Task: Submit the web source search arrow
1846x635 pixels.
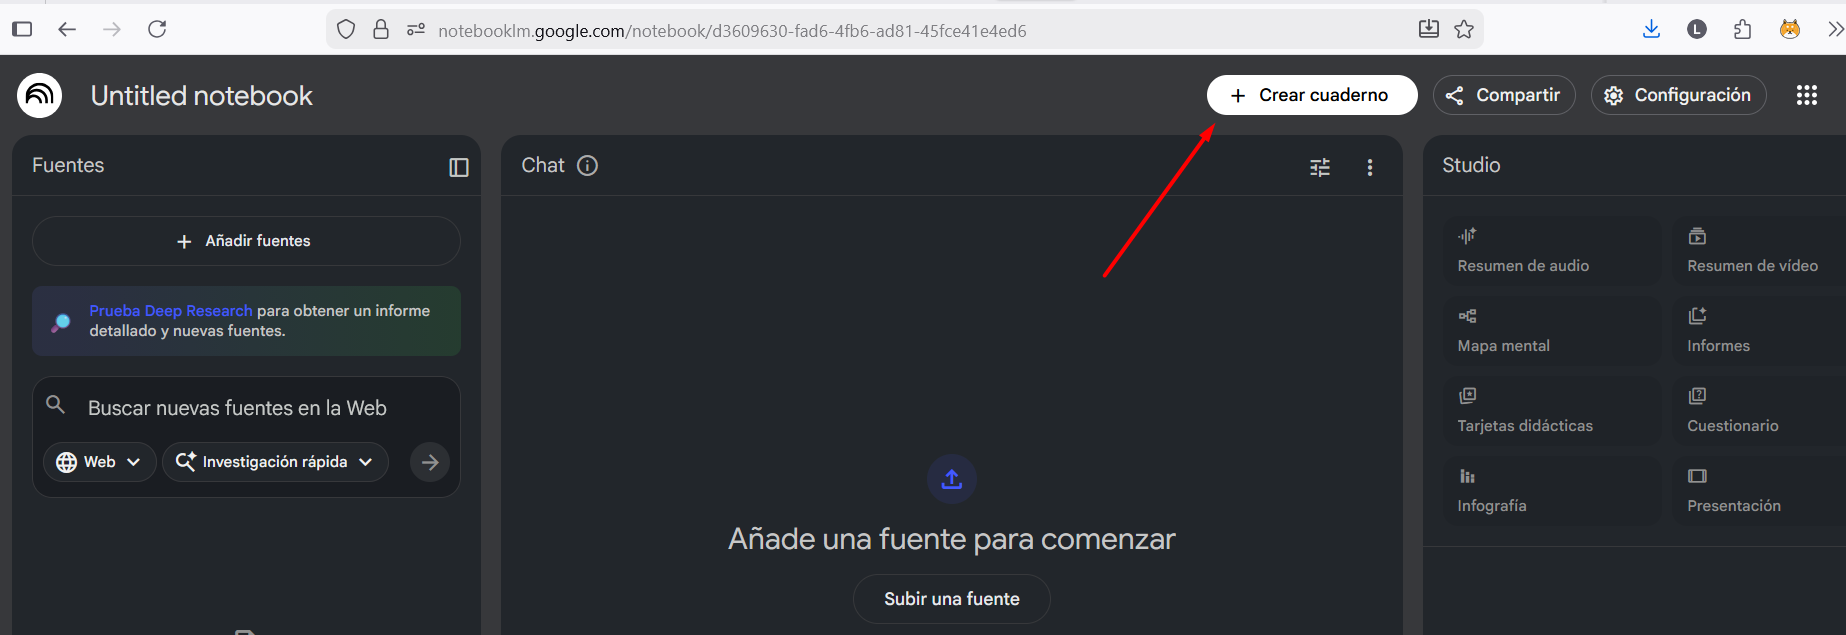Action: [430, 462]
